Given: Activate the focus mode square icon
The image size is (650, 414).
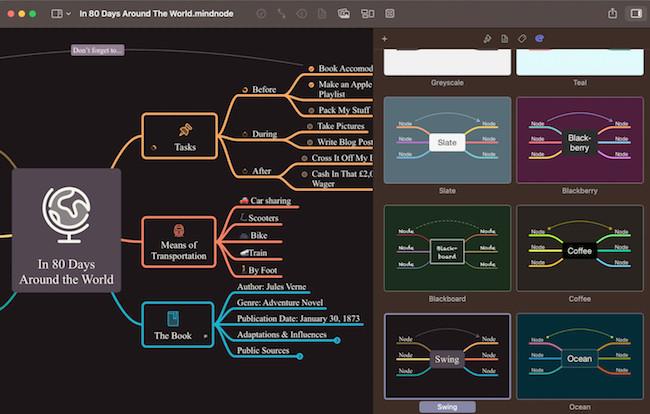Looking at the screenshot, I should tap(390, 14).
